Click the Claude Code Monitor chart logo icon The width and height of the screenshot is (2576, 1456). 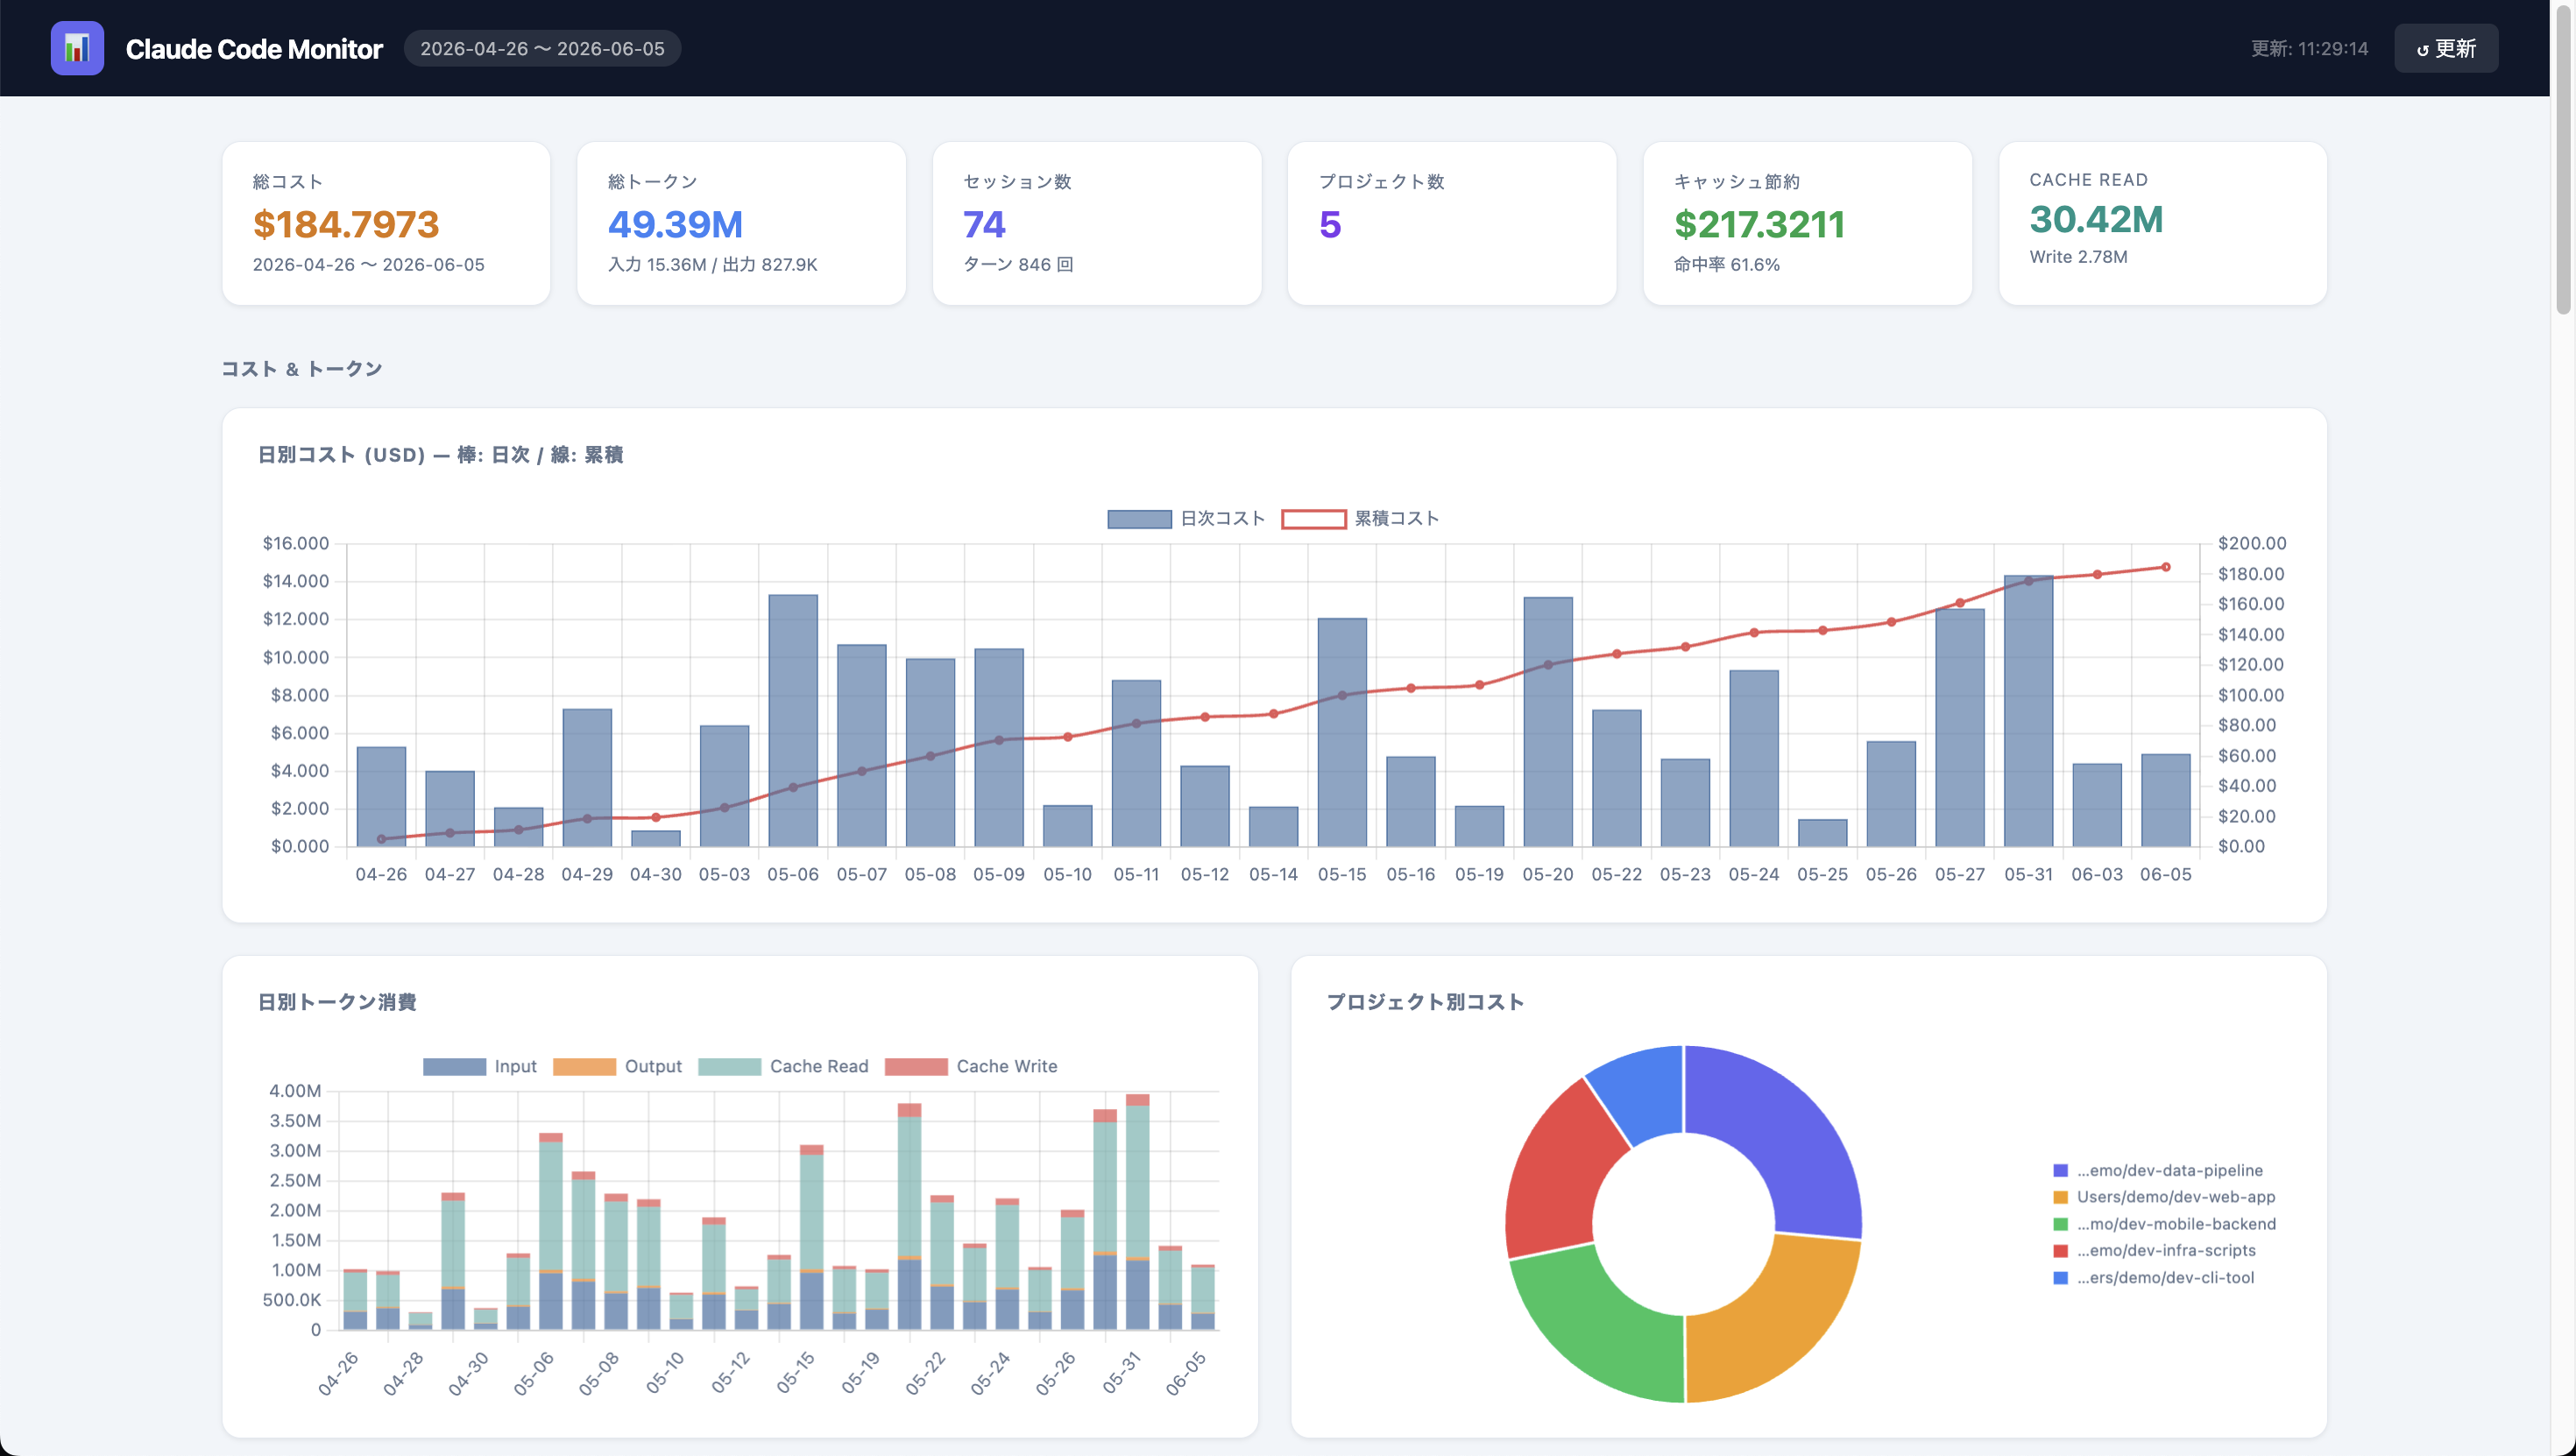click(x=77, y=48)
